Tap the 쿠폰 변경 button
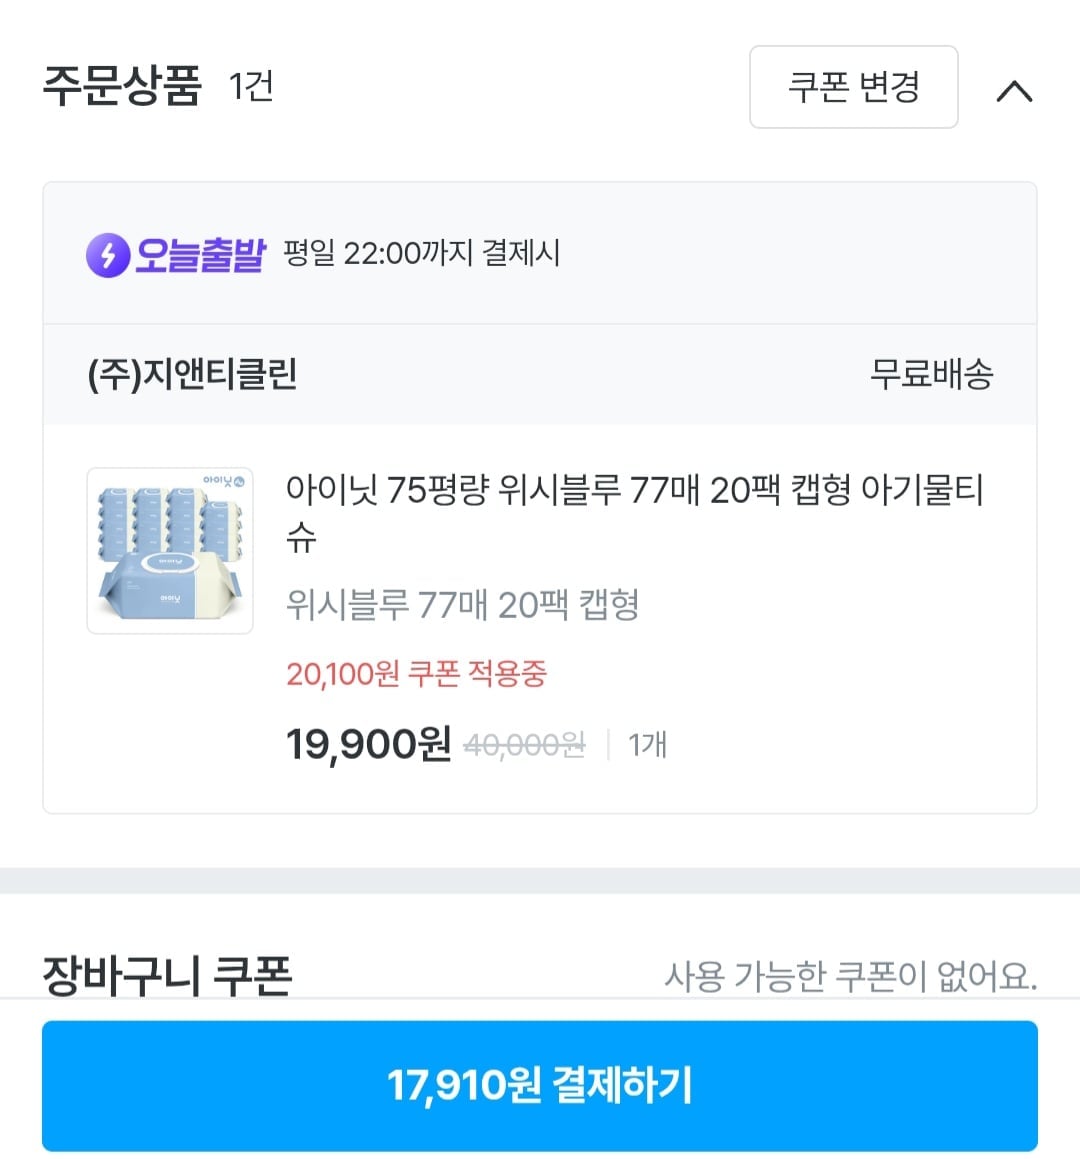Screen dimensions: 1080x1159 click(x=853, y=87)
